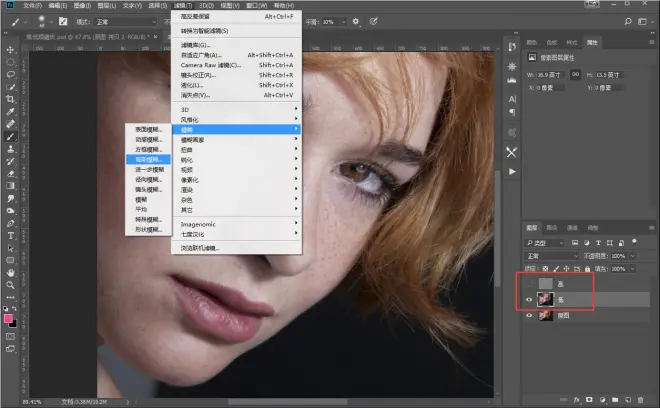Image resolution: width=660 pixels, height=408 pixels.
Task: Choose 转换为智能滤镜 menu entry
Action: click(237, 31)
